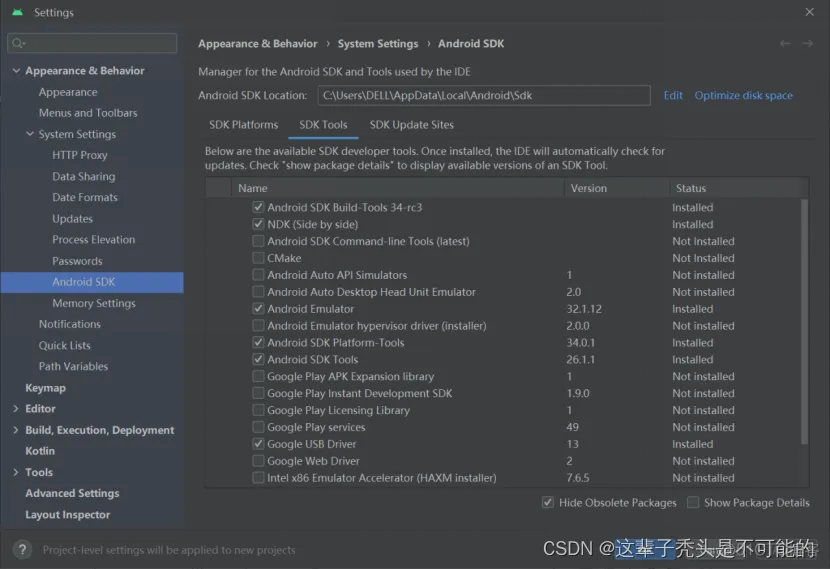Screen dimensions: 830x569
Task: Select the SDK Tools tab
Action: tap(323, 125)
